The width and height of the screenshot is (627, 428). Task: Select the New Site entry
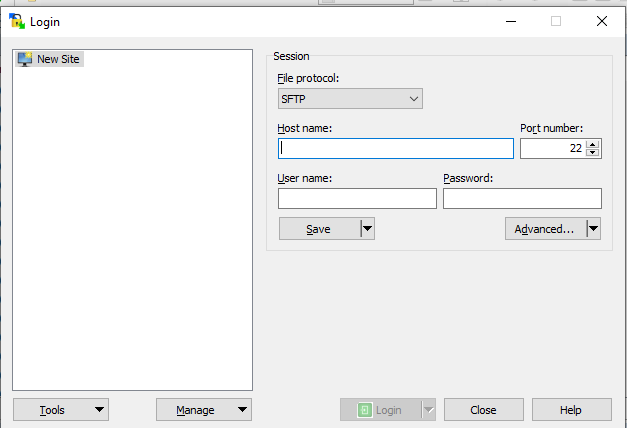(50, 59)
